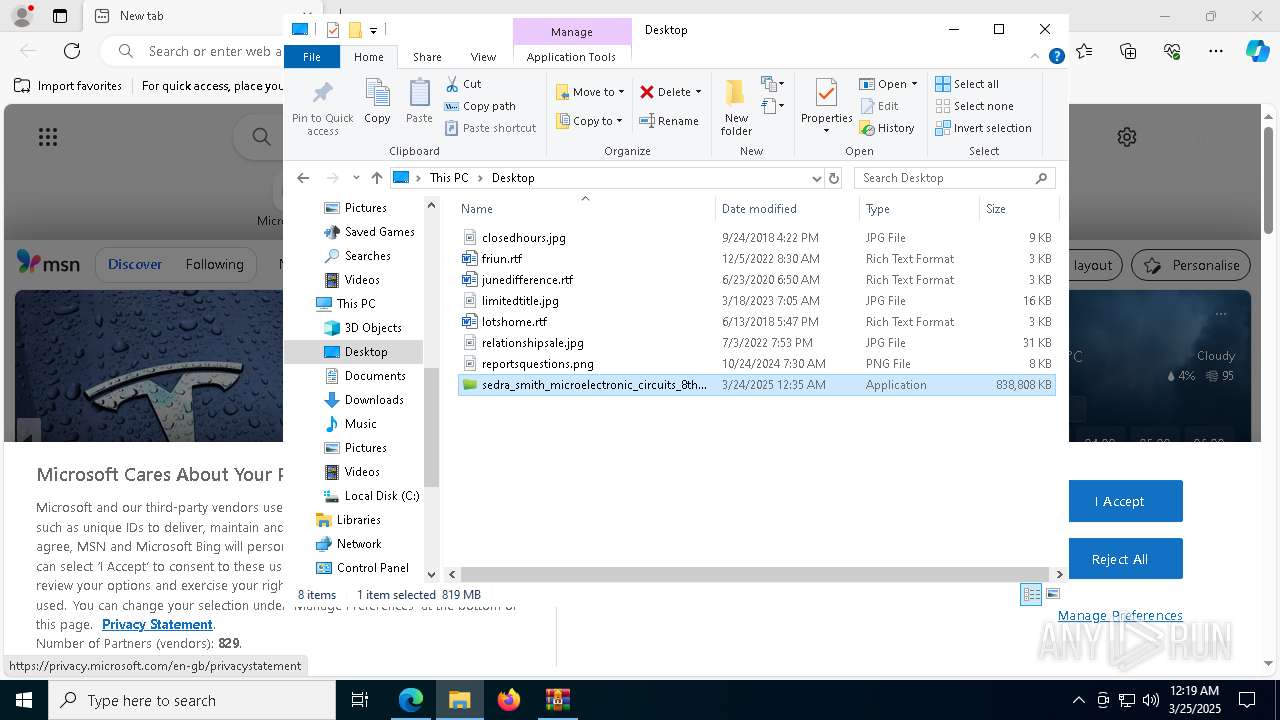Click the Copy ribbon icon
The height and width of the screenshot is (720, 1280).
coord(377,101)
